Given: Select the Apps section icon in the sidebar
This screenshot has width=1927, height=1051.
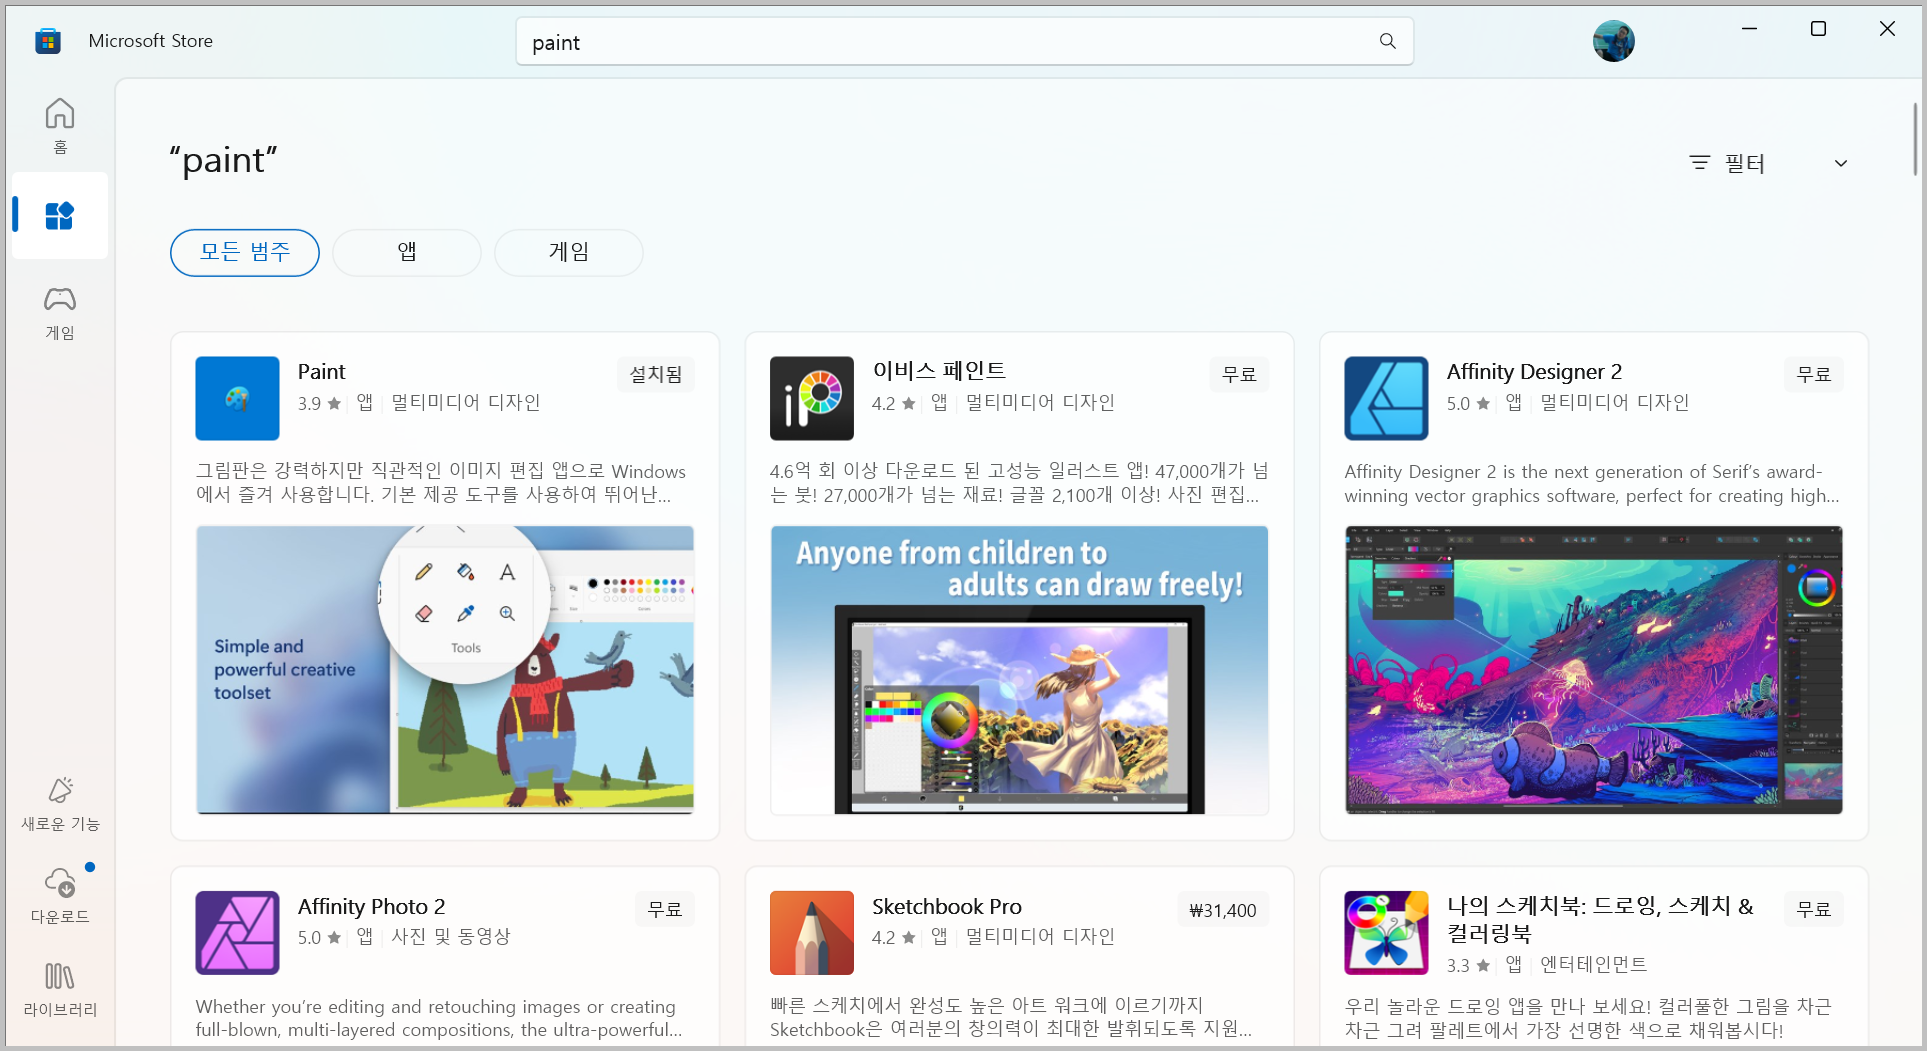Looking at the screenshot, I should 60,215.
